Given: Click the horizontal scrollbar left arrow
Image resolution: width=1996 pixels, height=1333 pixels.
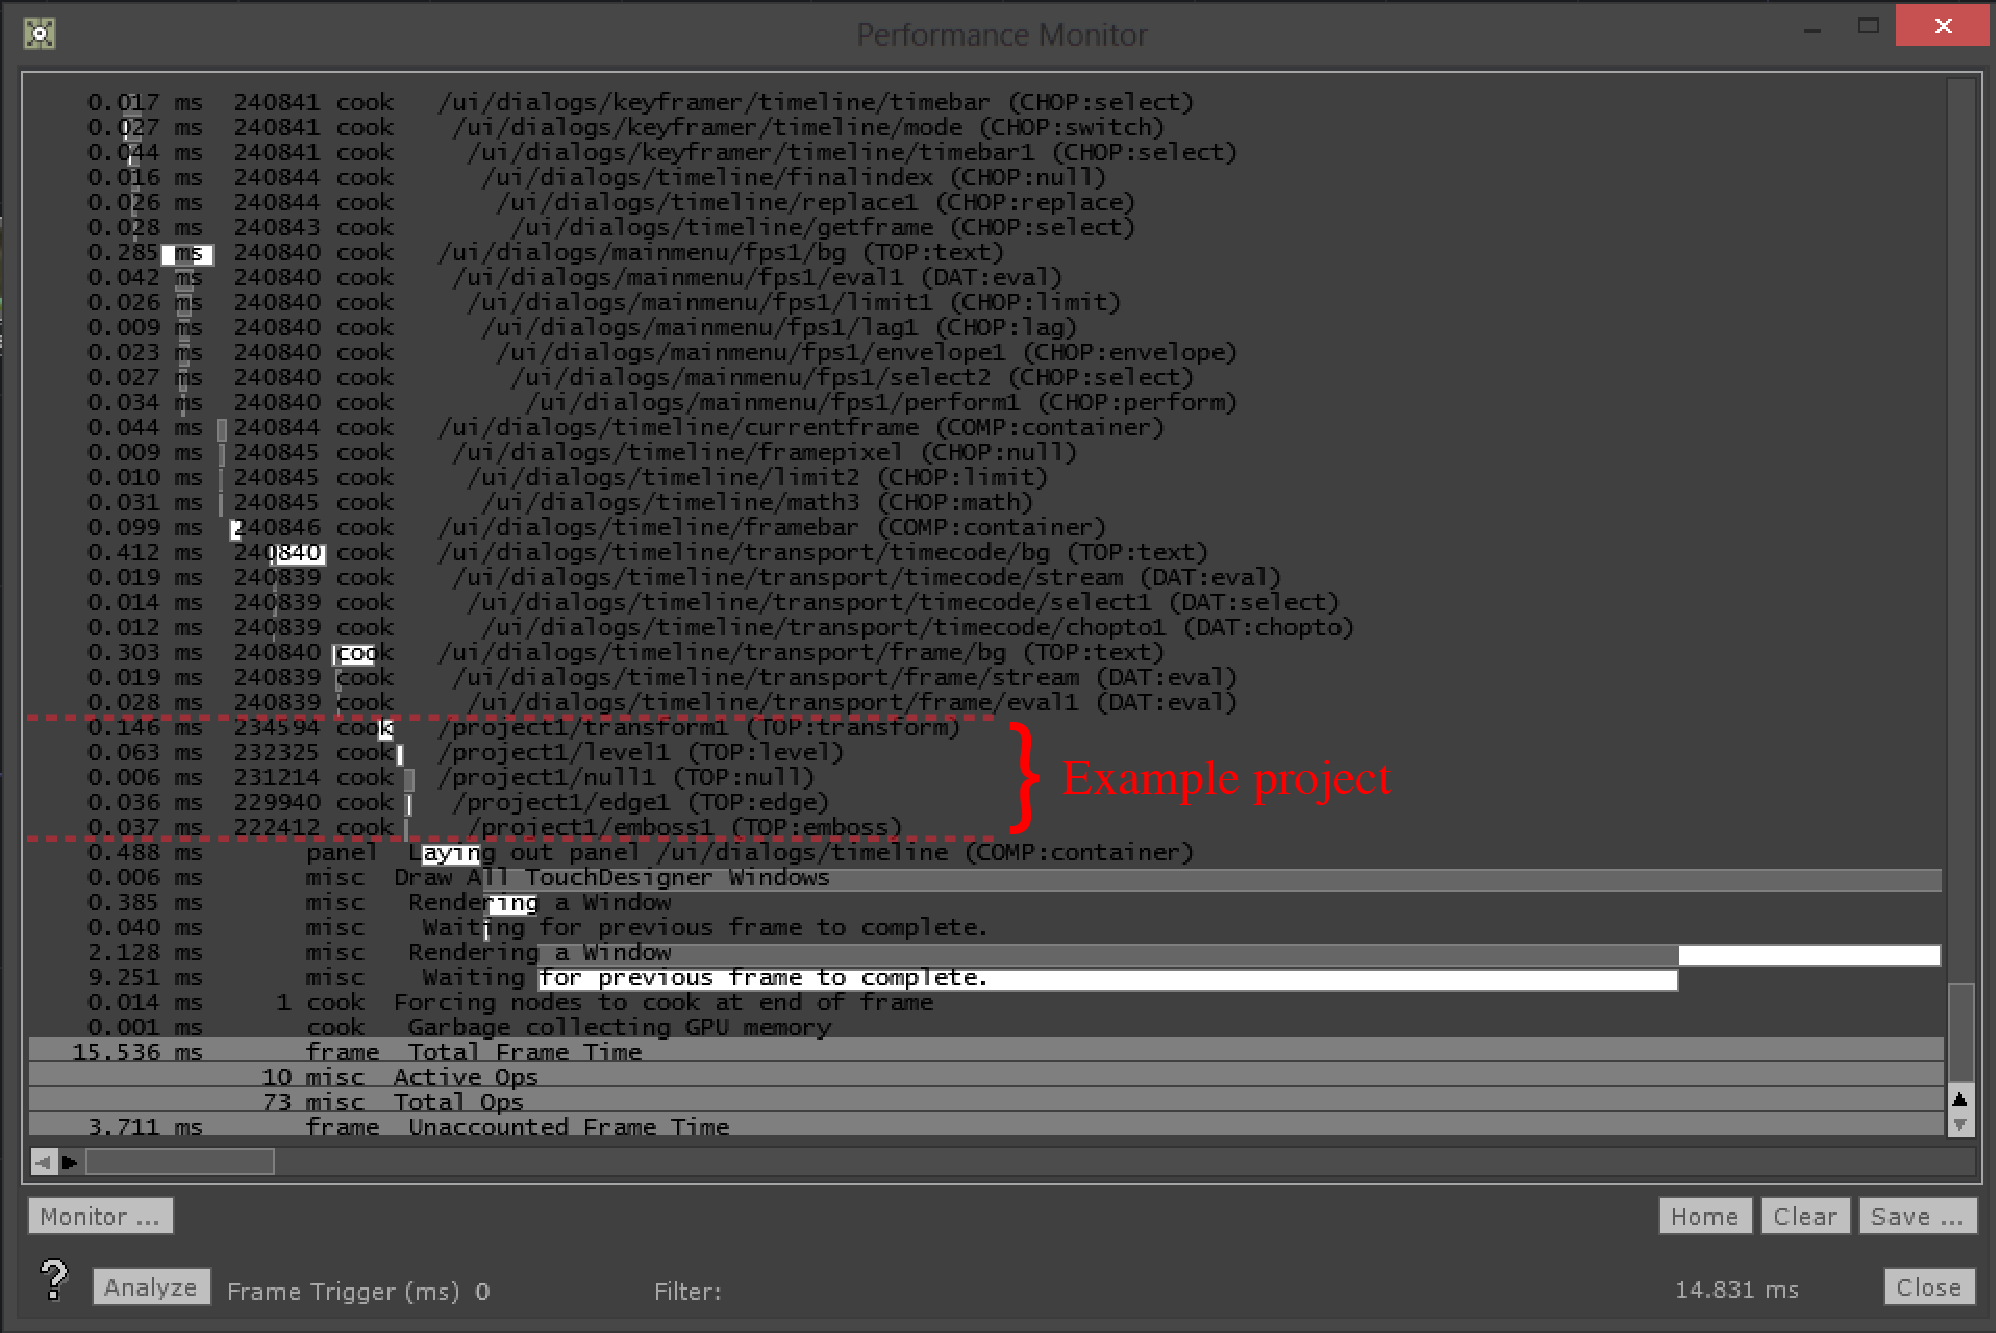Looking at the screenshot, I should (x=42, y=1162).
